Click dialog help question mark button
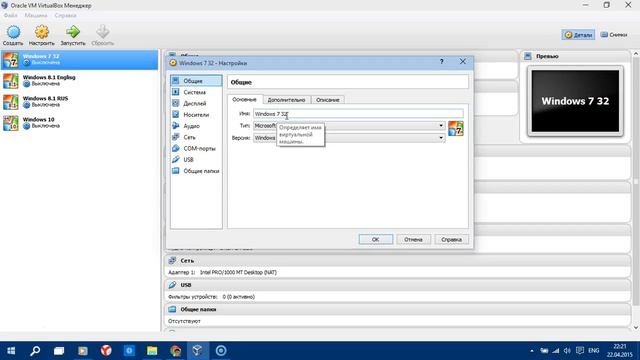This screenshot has height=360, width=640. 441,62
